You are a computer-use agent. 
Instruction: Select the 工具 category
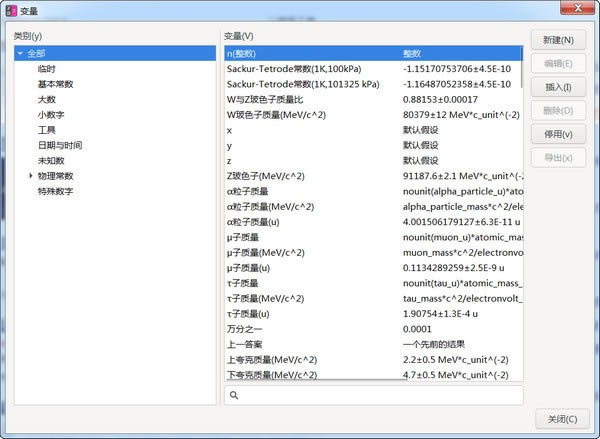click(x=47, y=130)
